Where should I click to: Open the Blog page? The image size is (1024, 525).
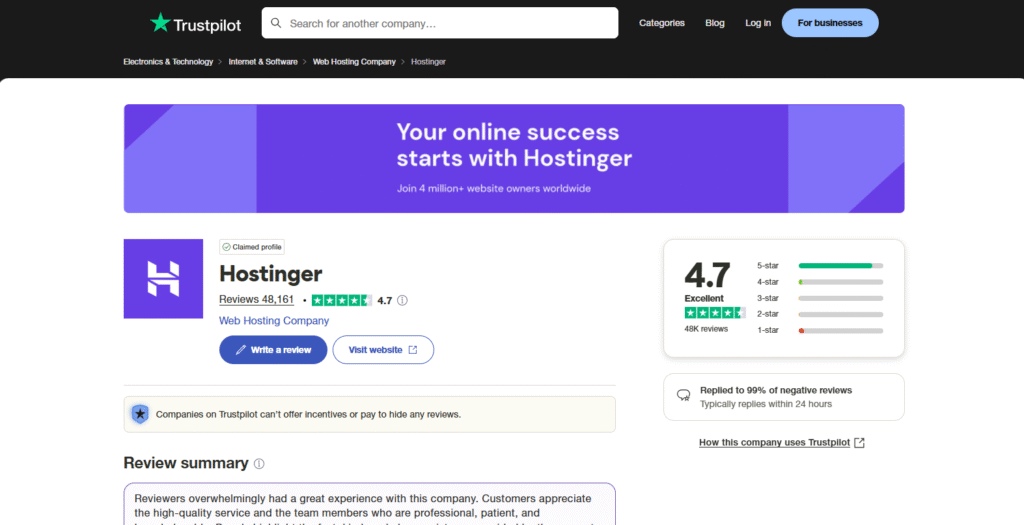coord(715,23)
